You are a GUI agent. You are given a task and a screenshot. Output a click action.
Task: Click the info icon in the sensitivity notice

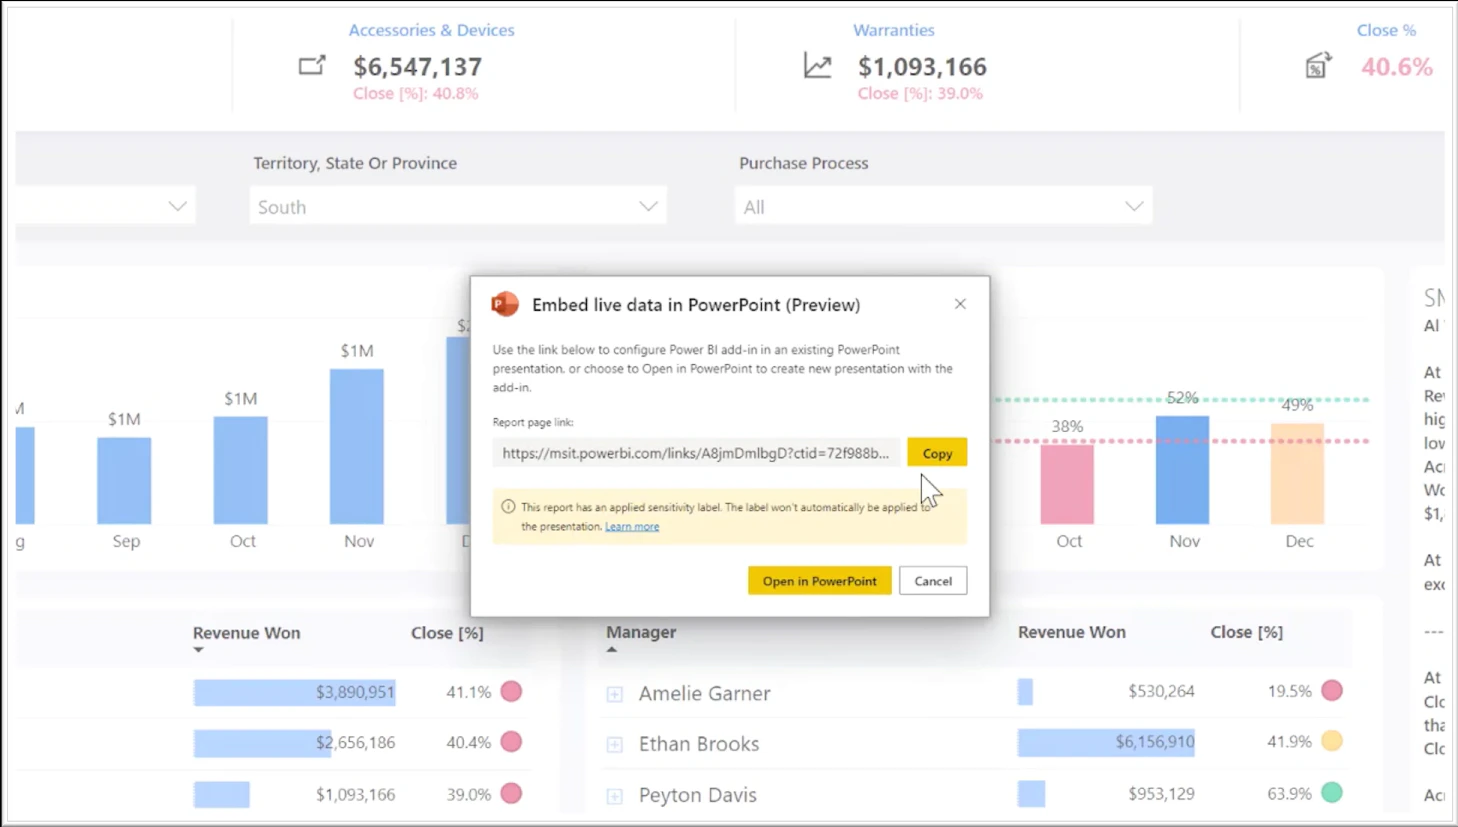[508, 507]
